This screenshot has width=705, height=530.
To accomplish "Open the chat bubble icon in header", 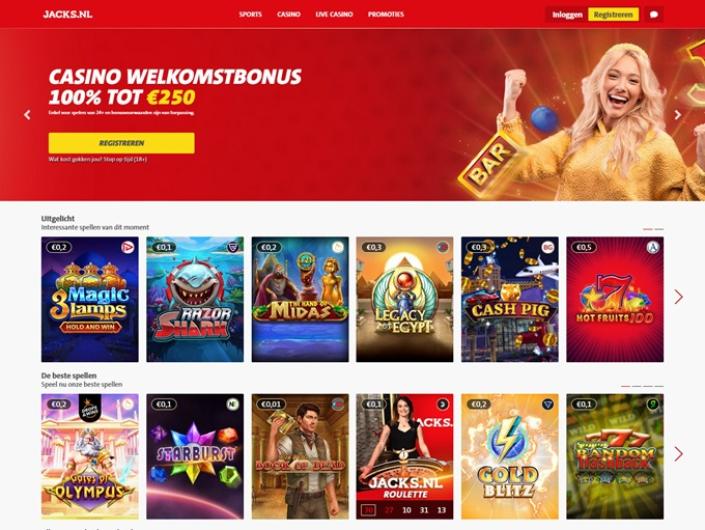I will tap(654, 14).
